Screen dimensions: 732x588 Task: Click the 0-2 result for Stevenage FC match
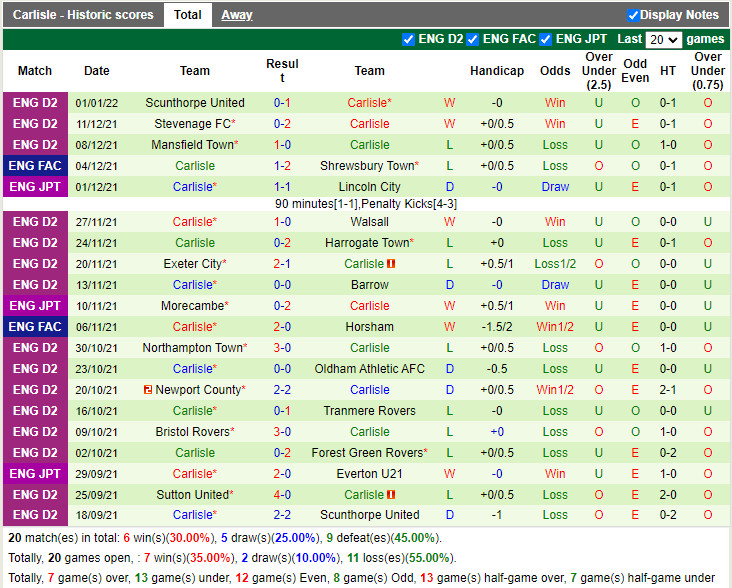[x=282, y=124]
